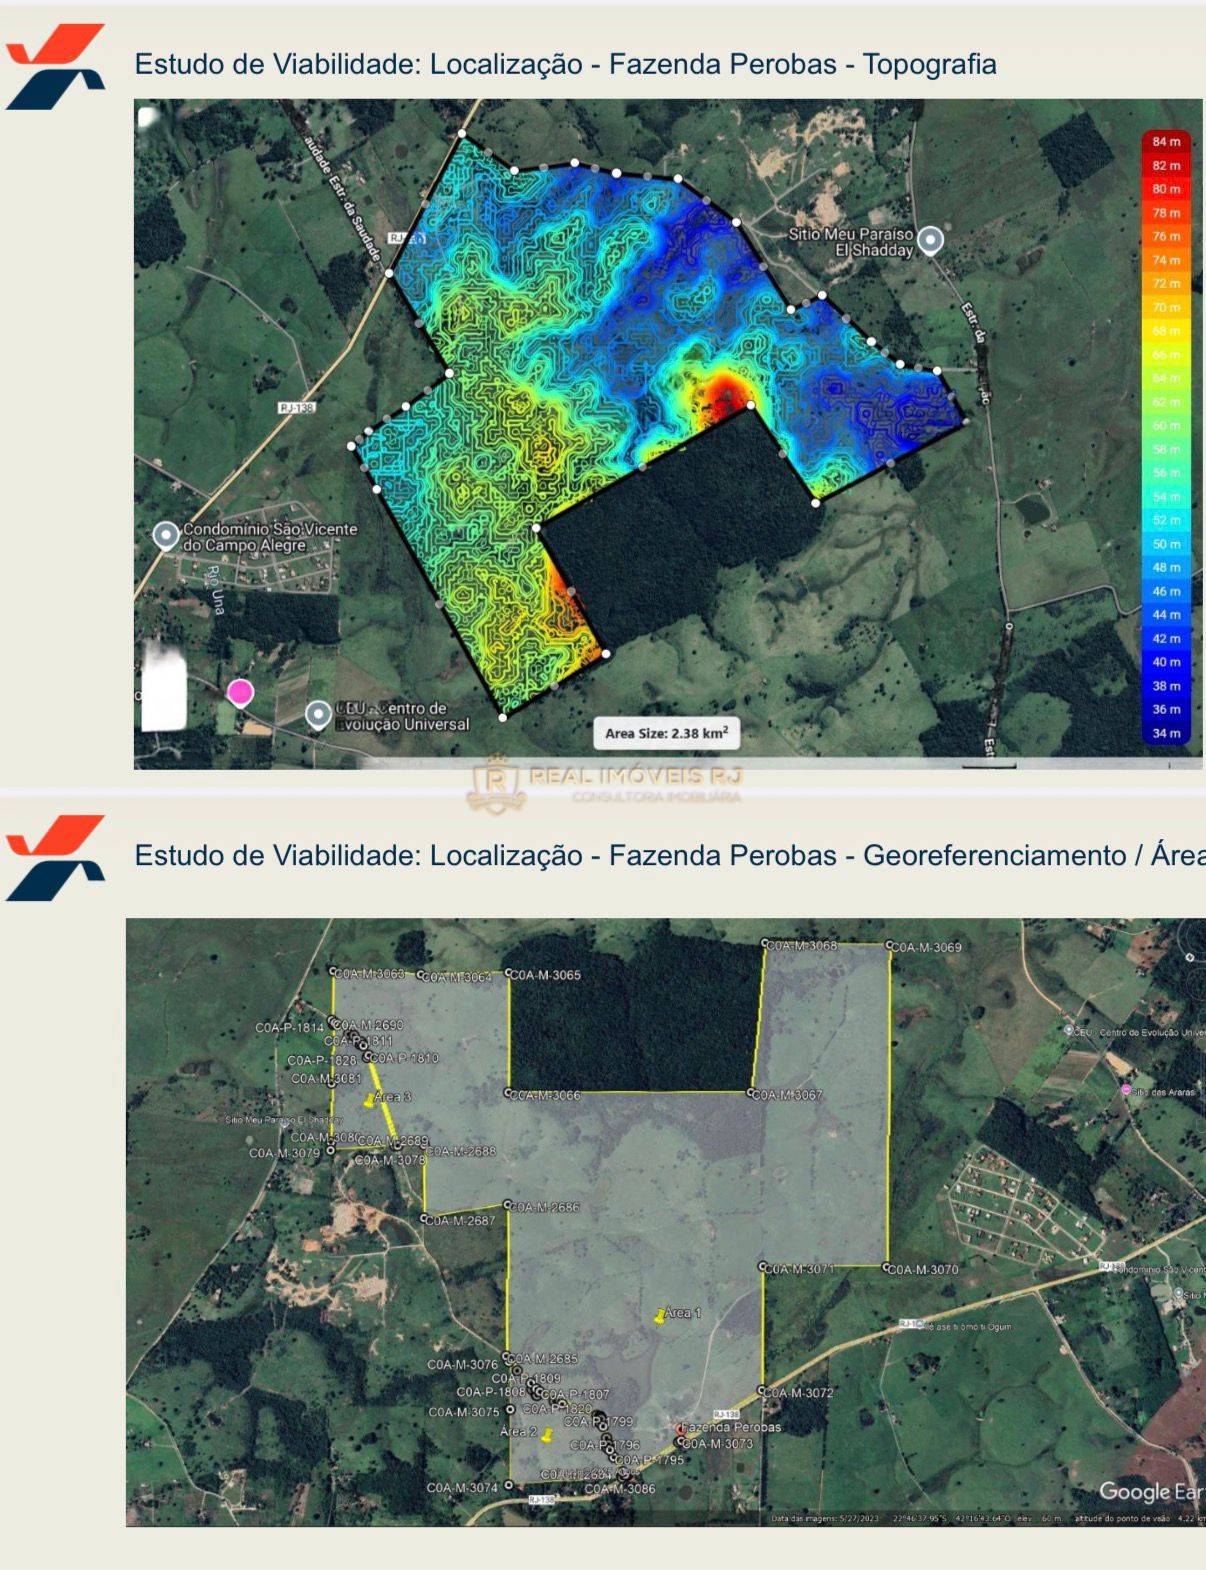Click the company logo beside Topografia title
Image resolution: width=1206 pixels, height=1570 pixels.
point(56,67)
